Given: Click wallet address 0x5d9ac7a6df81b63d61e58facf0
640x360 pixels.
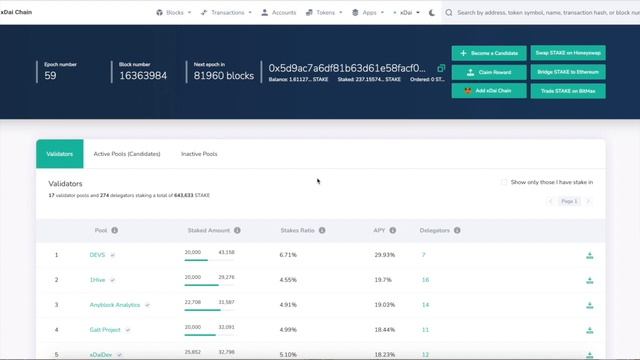Looking at the screenshot, I should [347, 68].
